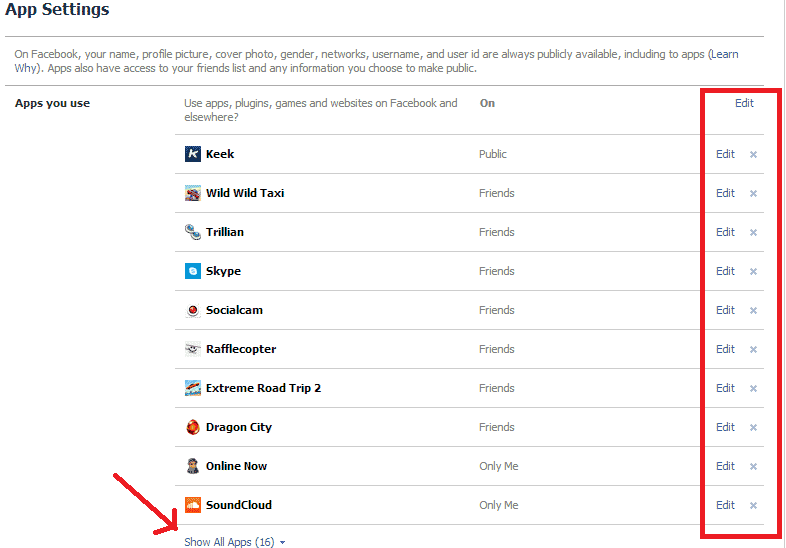Open Edit for the Apps you use setting
The height and width of the screenshot is (548, 786).
pos(744,103)
